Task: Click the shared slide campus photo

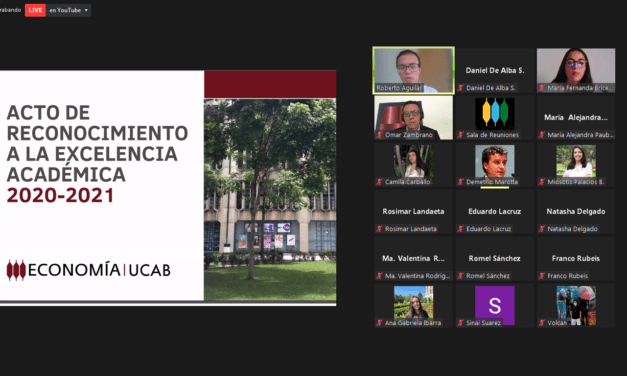Action: pos(270,199)
